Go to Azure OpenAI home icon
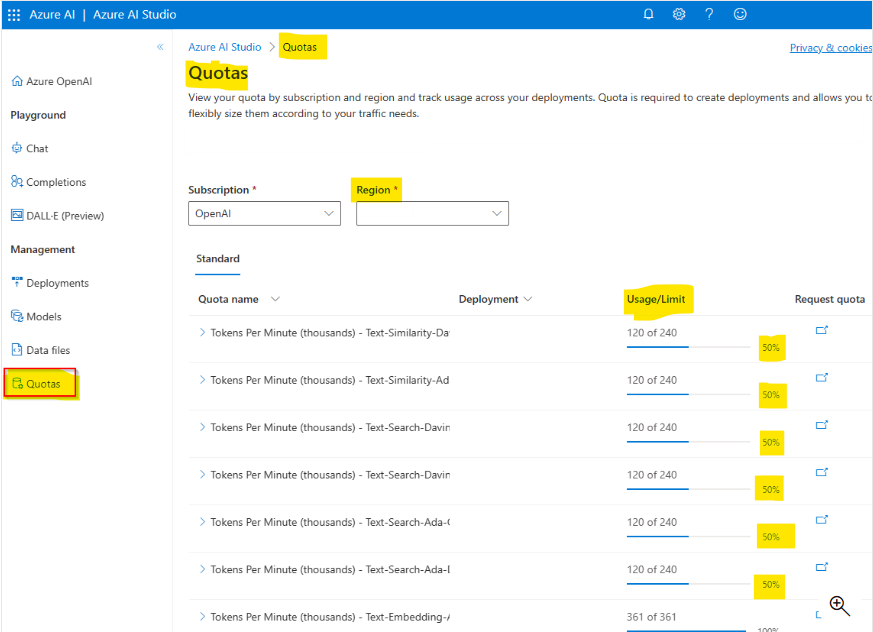 (x=17, y=81)
